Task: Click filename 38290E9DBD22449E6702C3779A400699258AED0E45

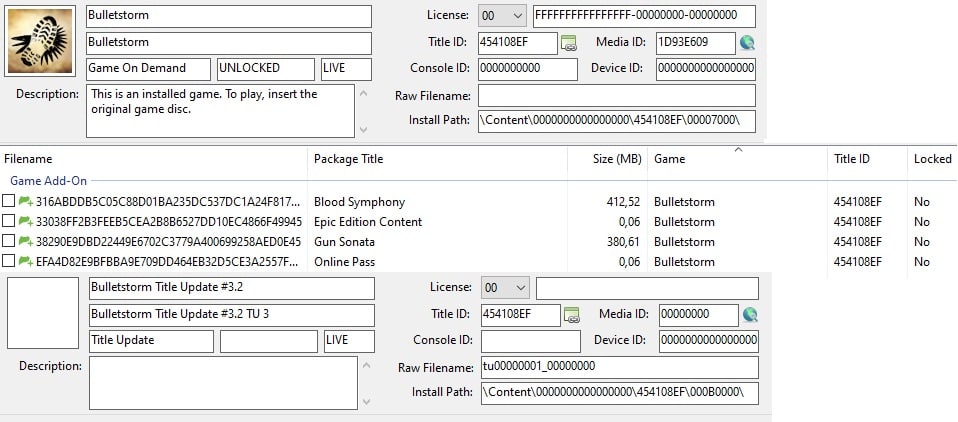Action: point(169,241)
